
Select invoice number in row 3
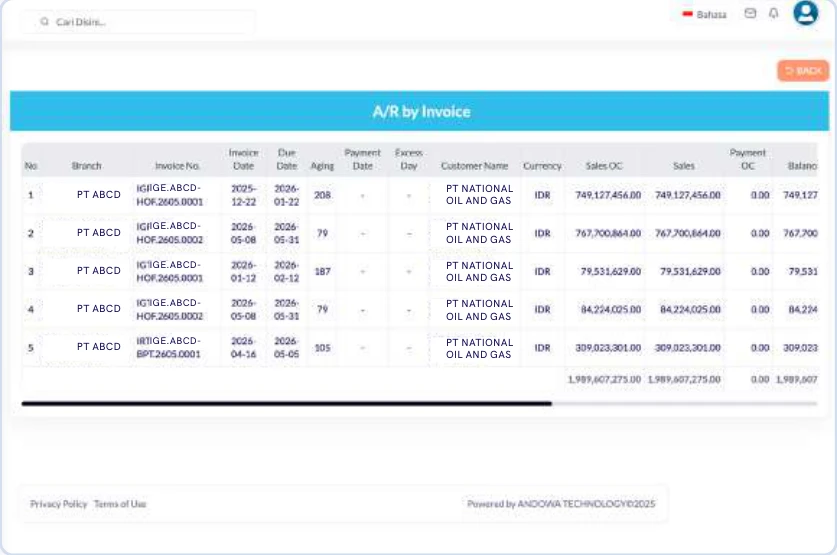pyautogui.click(x=170, y=271)
